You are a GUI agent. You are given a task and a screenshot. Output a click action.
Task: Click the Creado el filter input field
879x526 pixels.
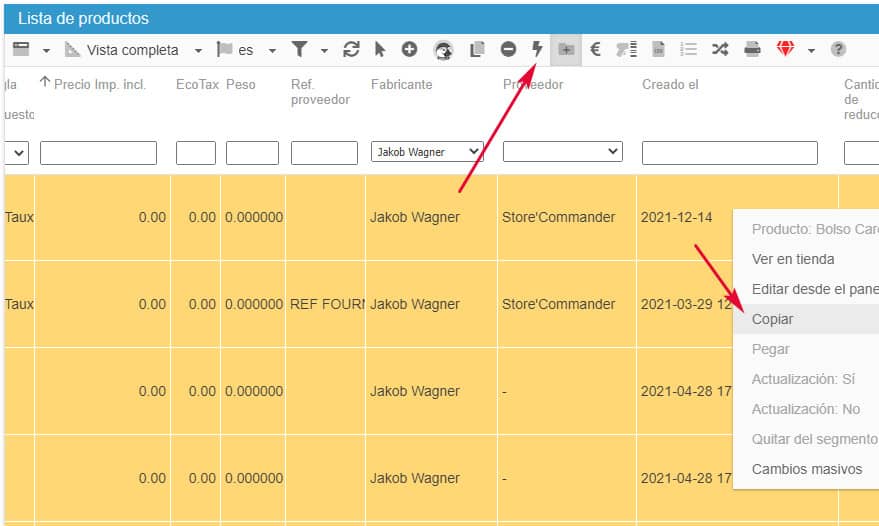729,152
